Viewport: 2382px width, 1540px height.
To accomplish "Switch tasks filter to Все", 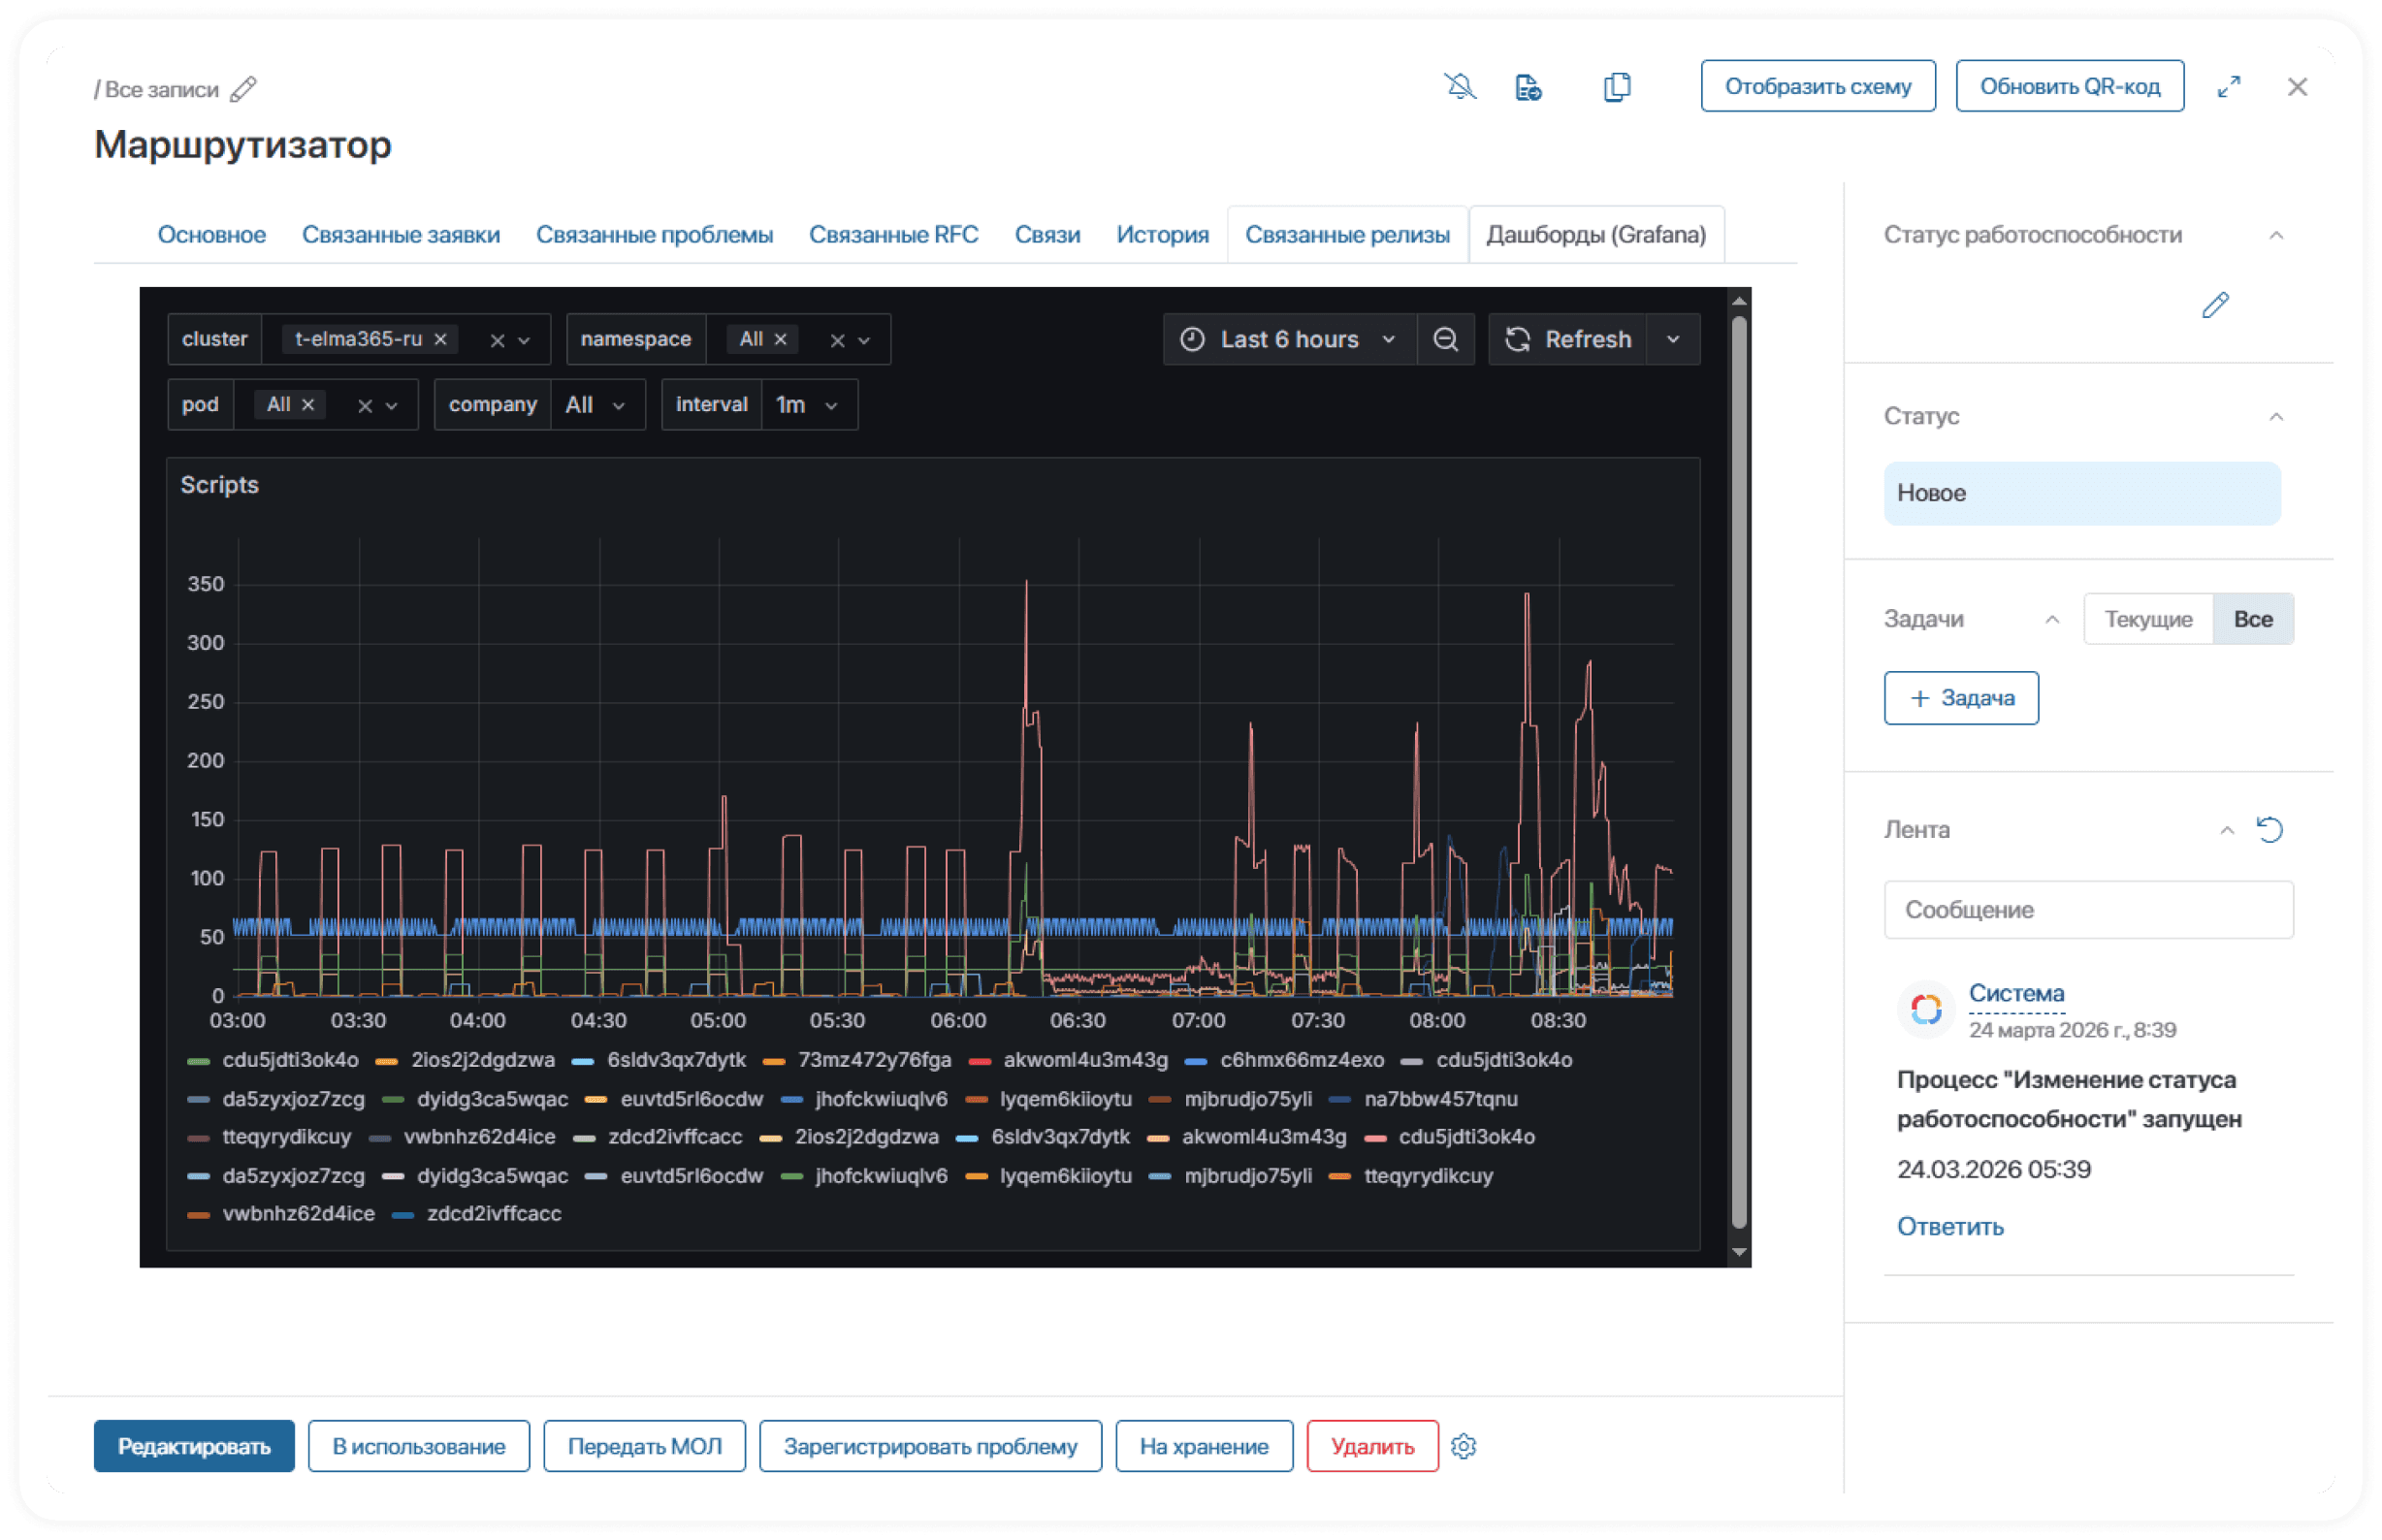I will [x=2253, y=619].
